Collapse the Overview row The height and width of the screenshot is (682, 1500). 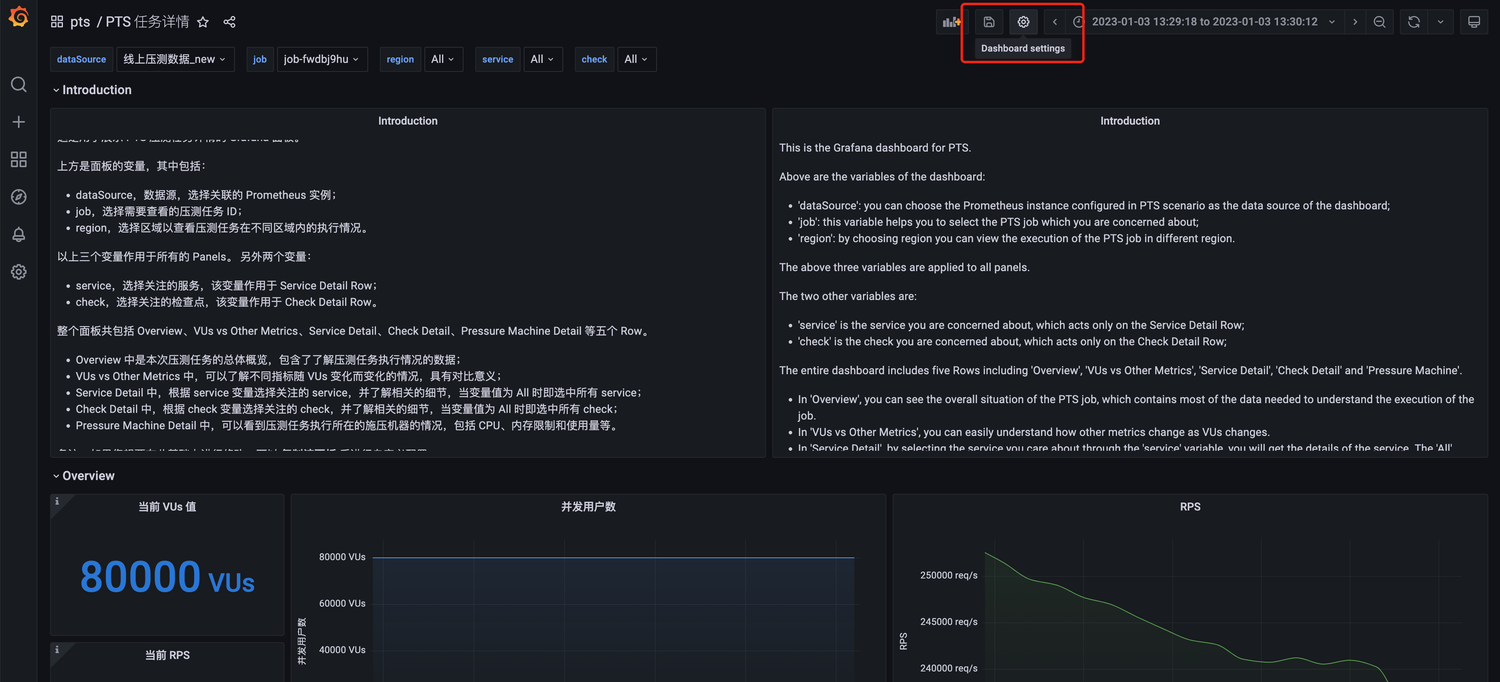[83, 476]
